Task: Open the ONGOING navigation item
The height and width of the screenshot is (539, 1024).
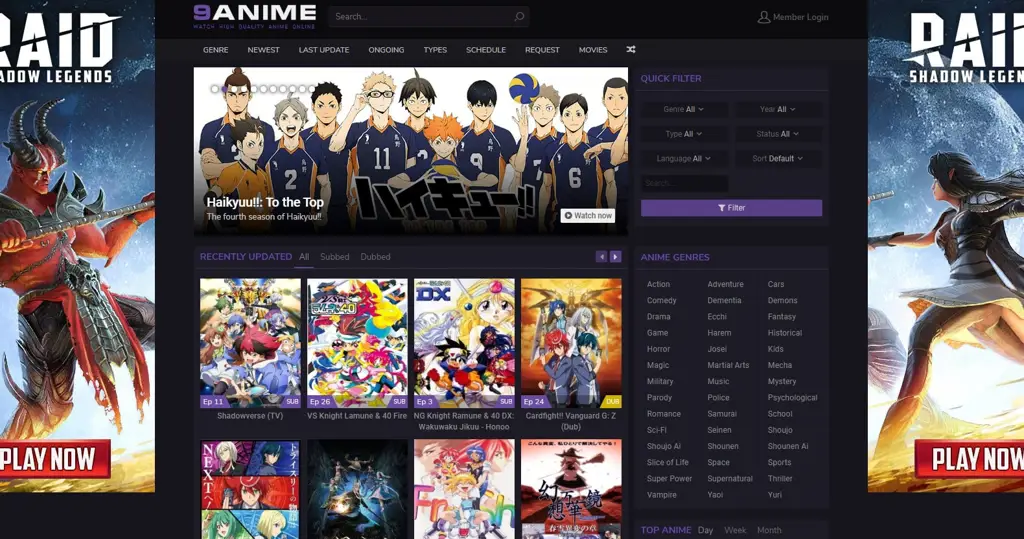Action: pyautogui.click(x=386, y=50)
